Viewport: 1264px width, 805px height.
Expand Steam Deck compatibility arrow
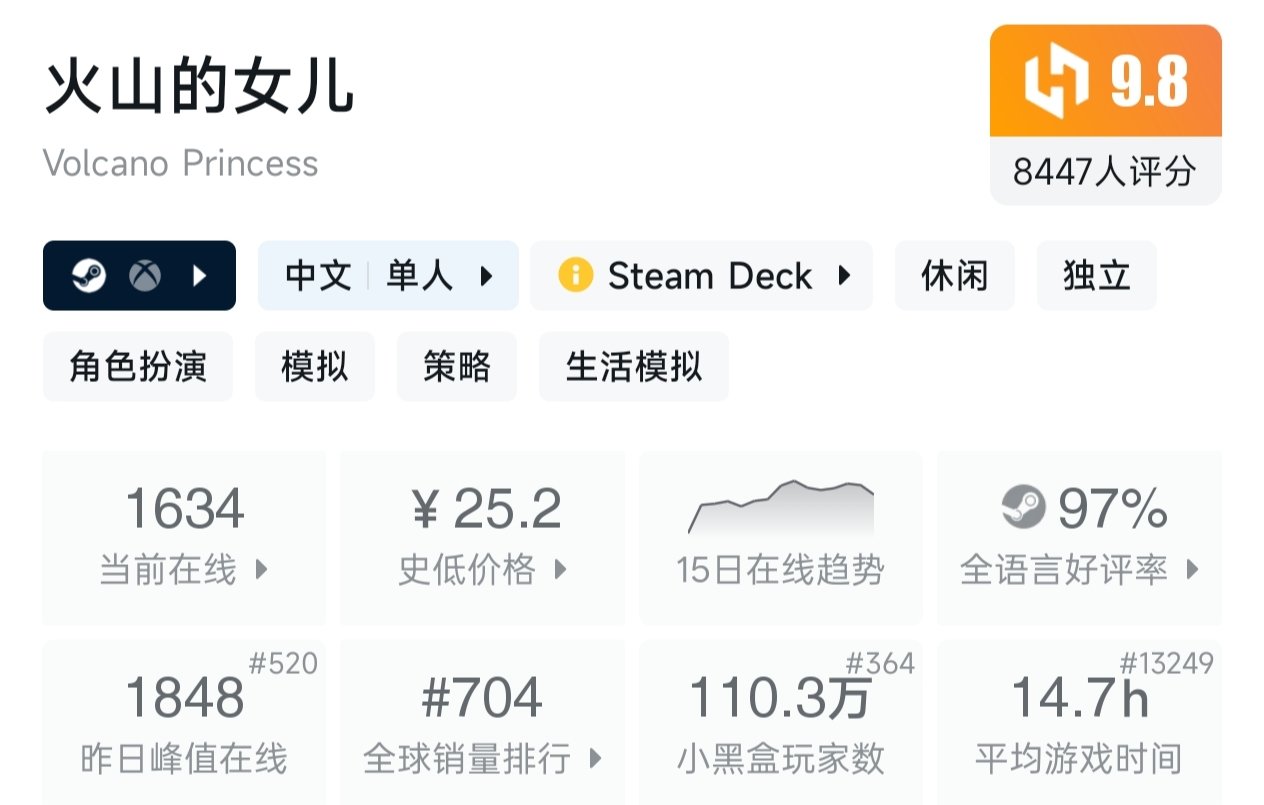coord(844,275)
